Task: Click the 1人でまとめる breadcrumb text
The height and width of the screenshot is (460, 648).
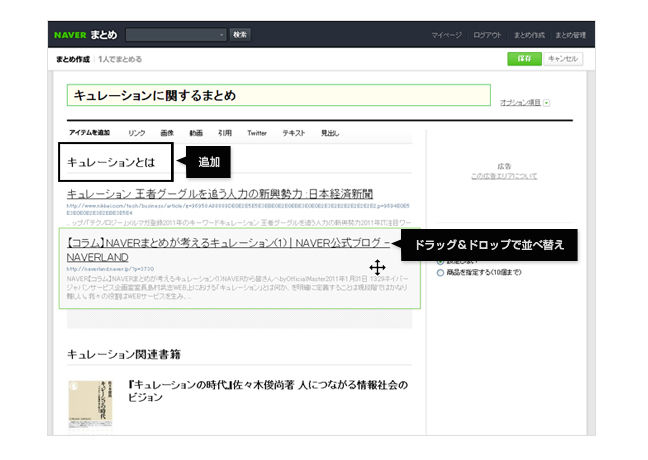Action: click(120, 59)
